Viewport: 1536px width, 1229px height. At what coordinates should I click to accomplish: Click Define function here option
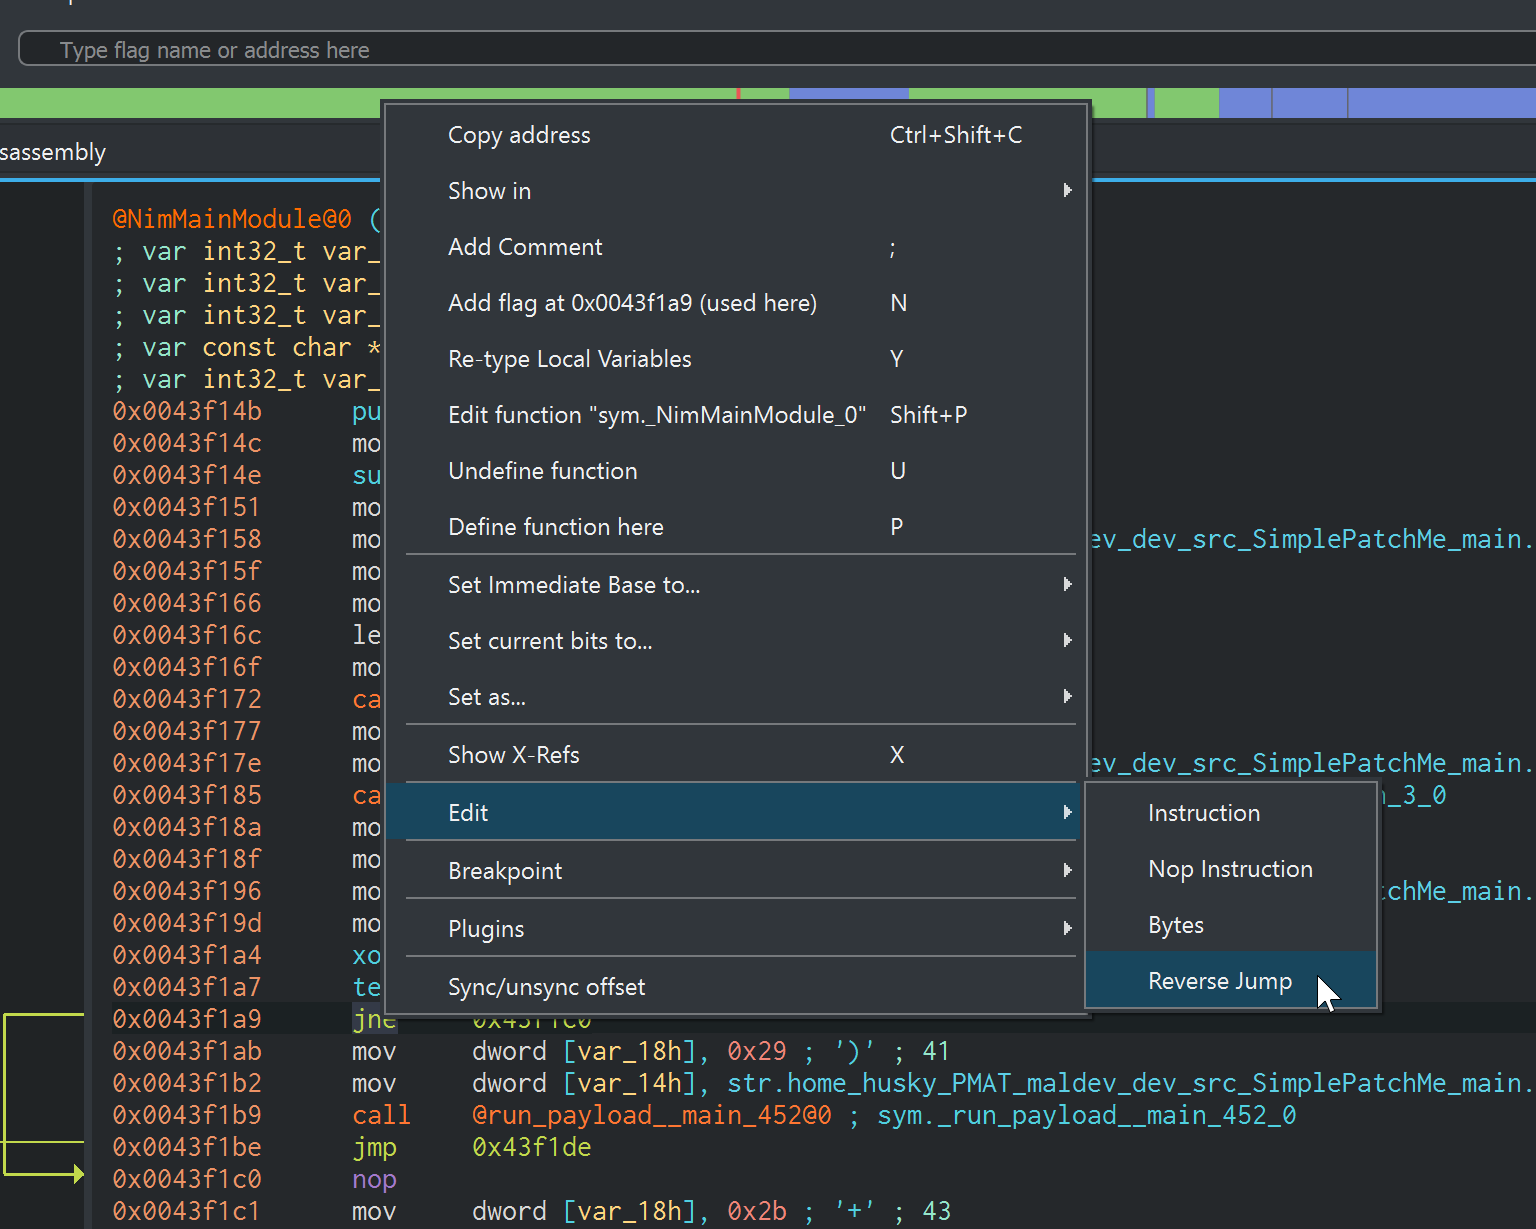point(555,527)
